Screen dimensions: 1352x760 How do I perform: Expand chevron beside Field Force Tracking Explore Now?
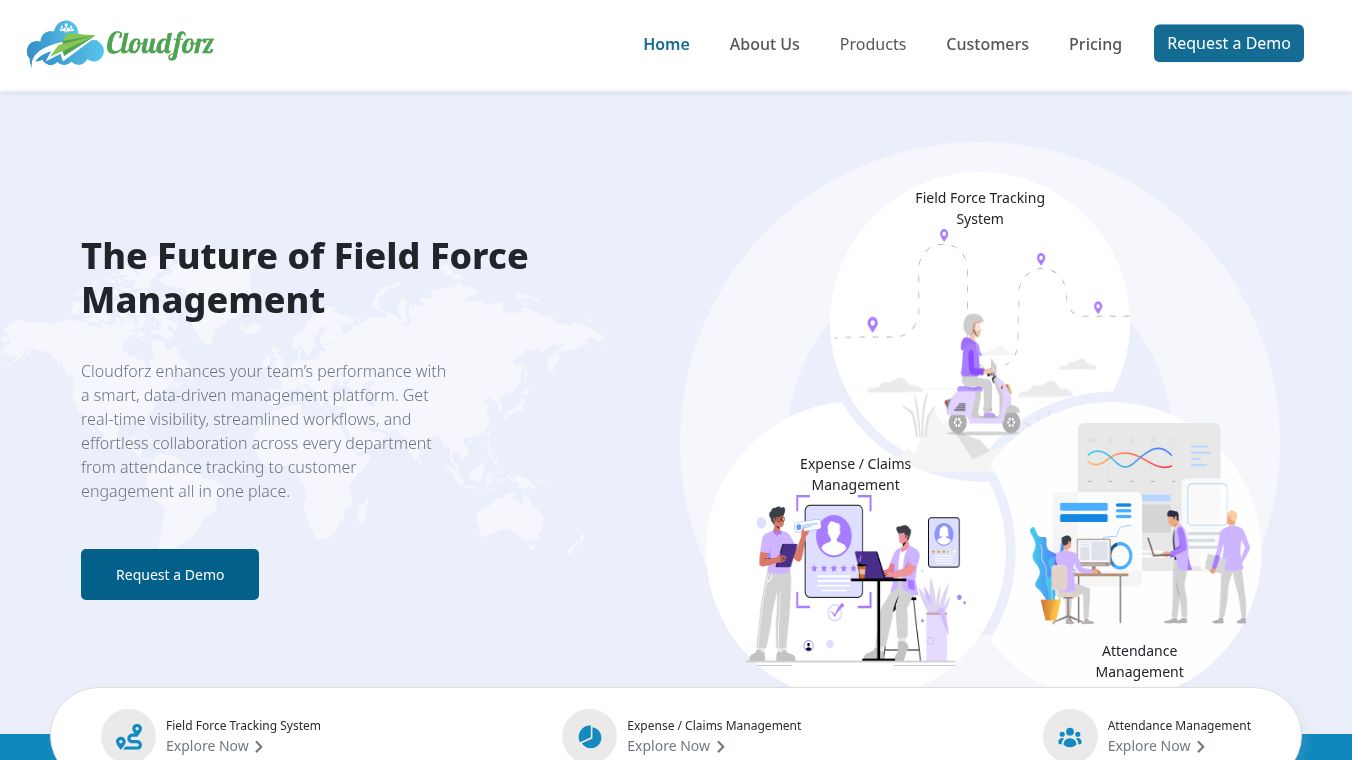click(259, 747)
